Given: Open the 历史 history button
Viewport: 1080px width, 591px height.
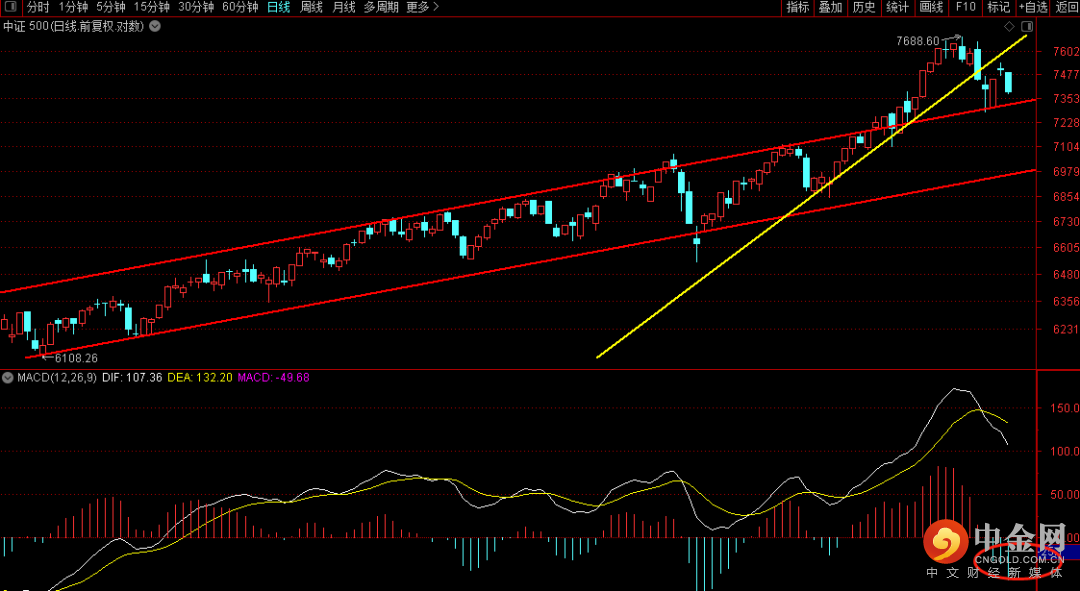Looking at the screenshot, I should 864,7.
